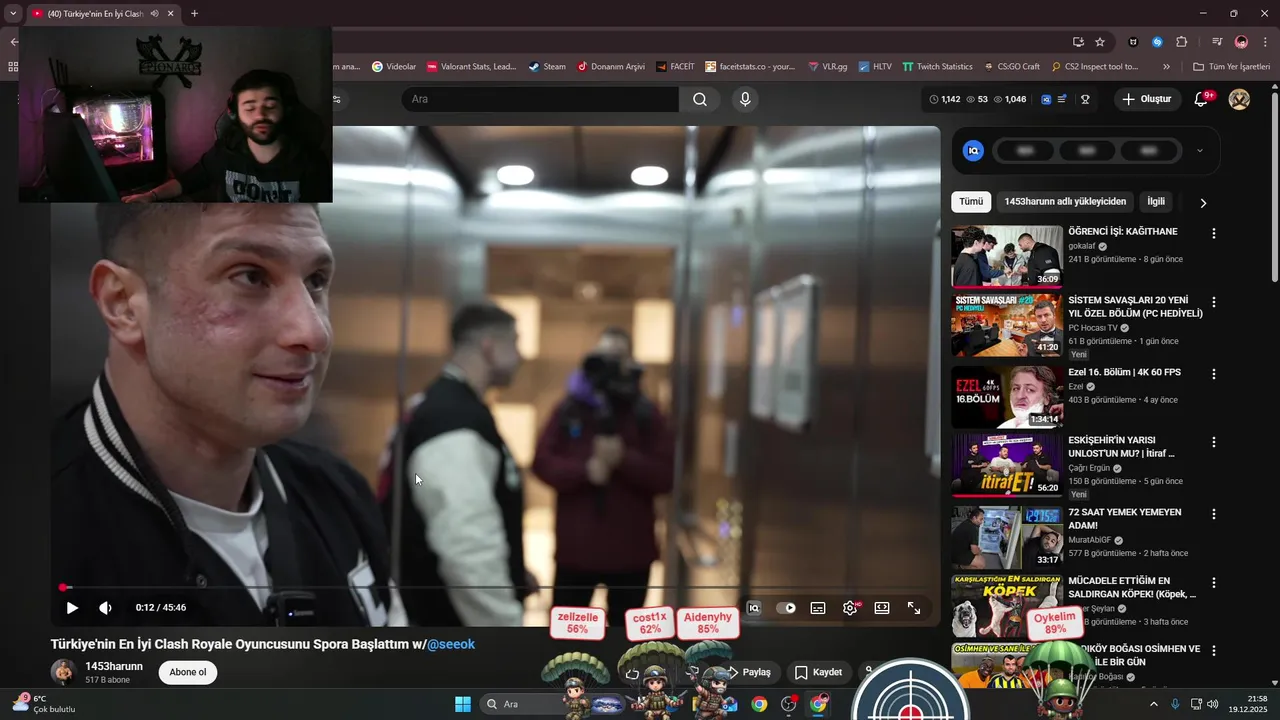
Task: Enter fullscreen with the player icon
Action: coord(914,608)
